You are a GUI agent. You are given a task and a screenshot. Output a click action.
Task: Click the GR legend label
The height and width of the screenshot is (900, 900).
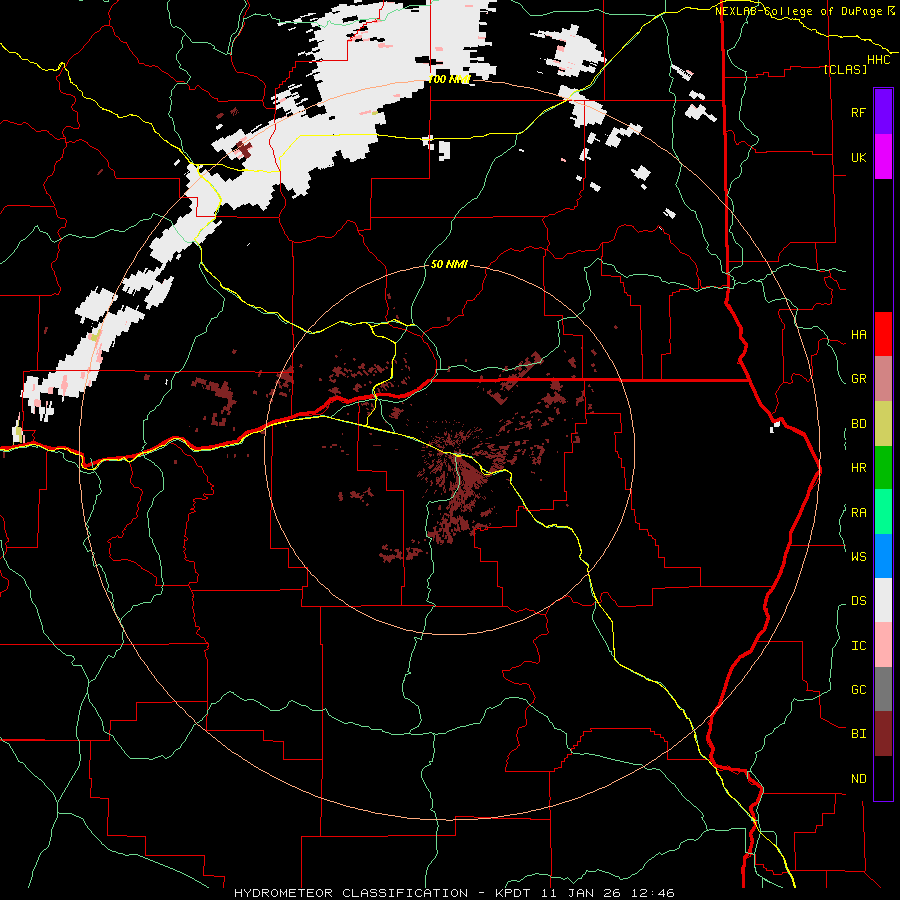point(858,379)
